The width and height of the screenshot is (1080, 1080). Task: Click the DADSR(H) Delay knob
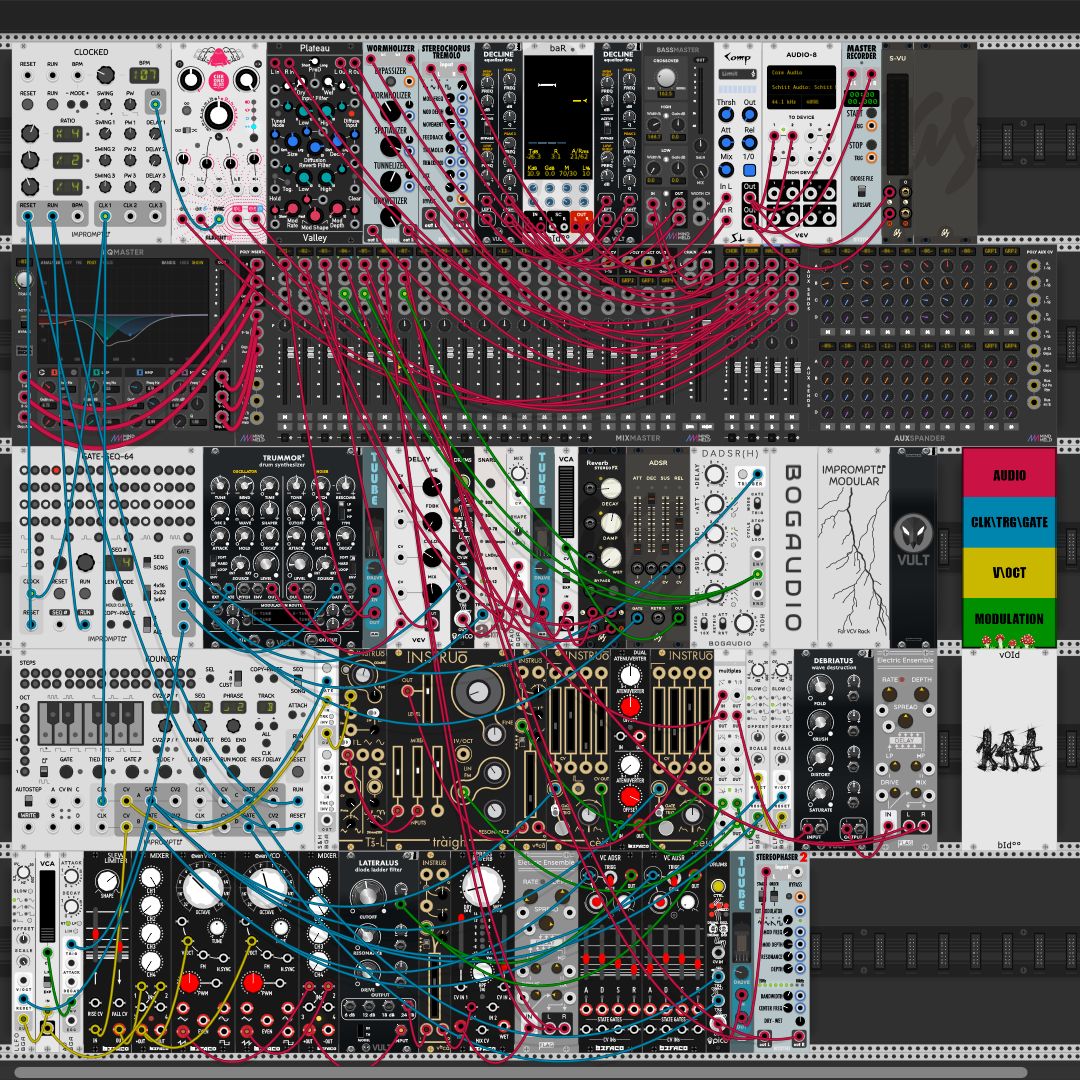(x=714, y=473)
